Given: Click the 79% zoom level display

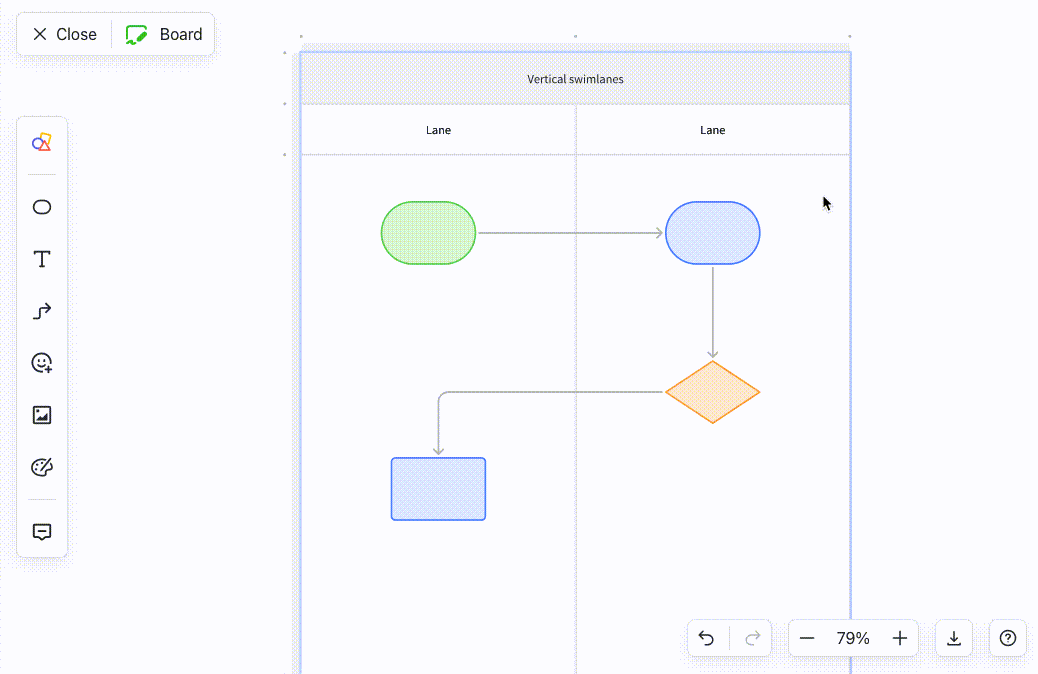Looking at the screenshot, I should [x=852, y=638].
